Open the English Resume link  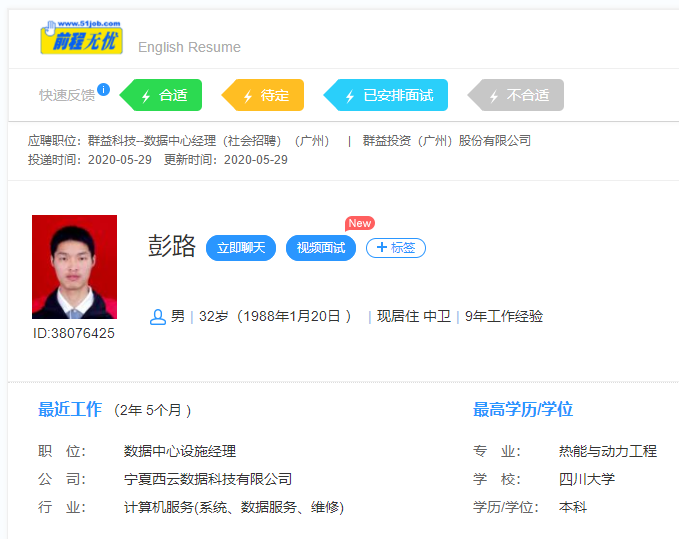(x=189, y=47)
